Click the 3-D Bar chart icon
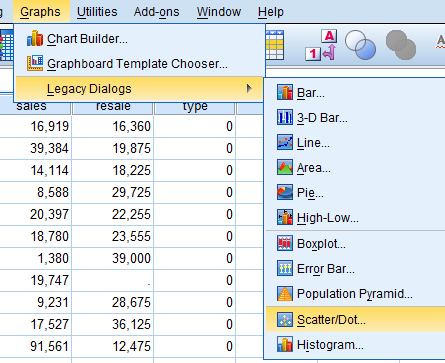Screen dimensions: 445x363 [x=285, y=117]
